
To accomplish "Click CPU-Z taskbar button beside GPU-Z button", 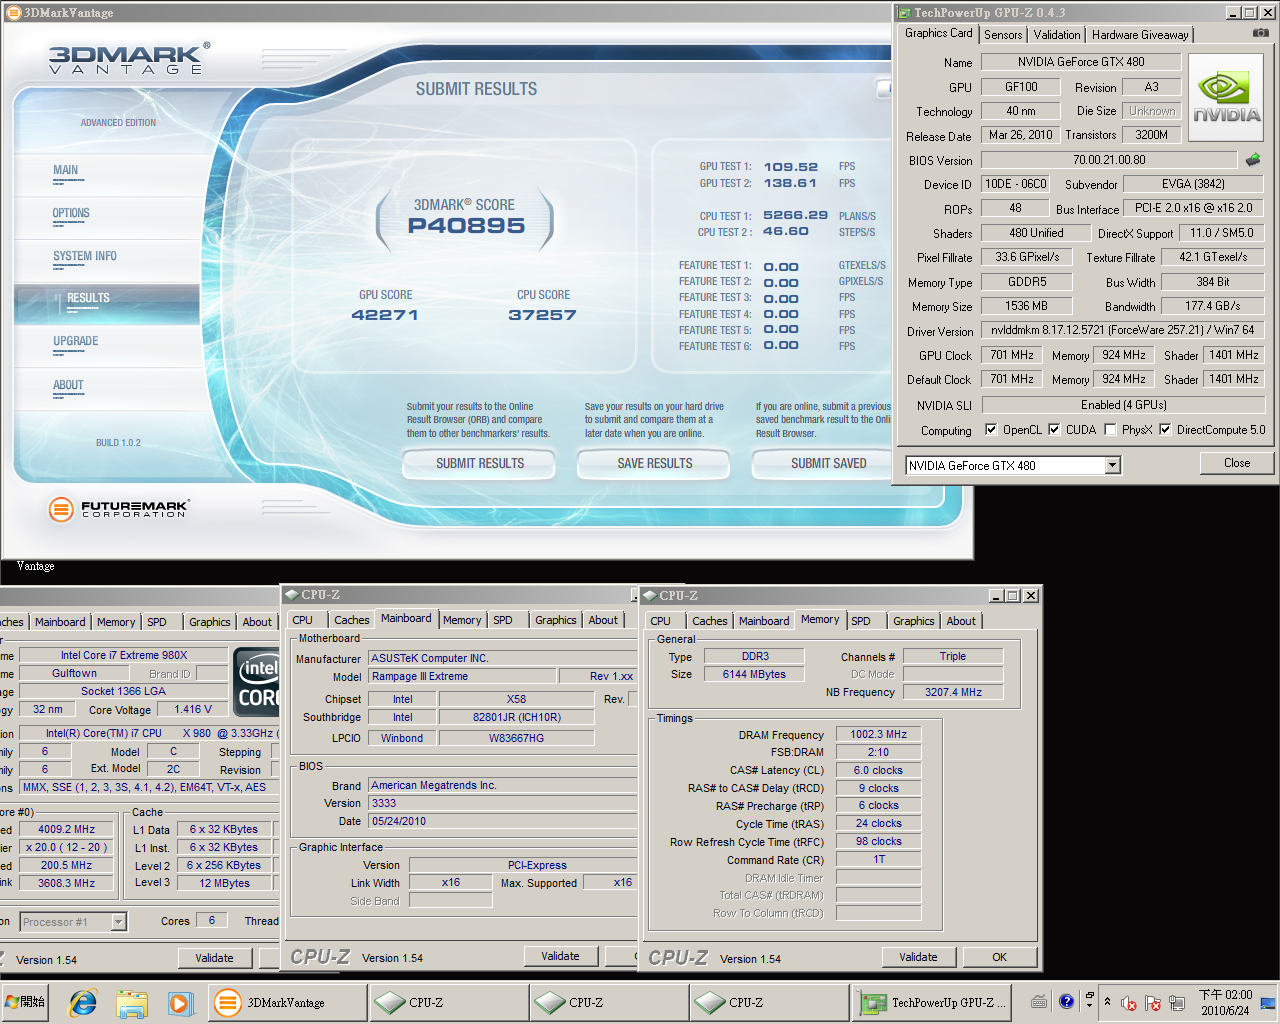I will [x=769, y=1002].
